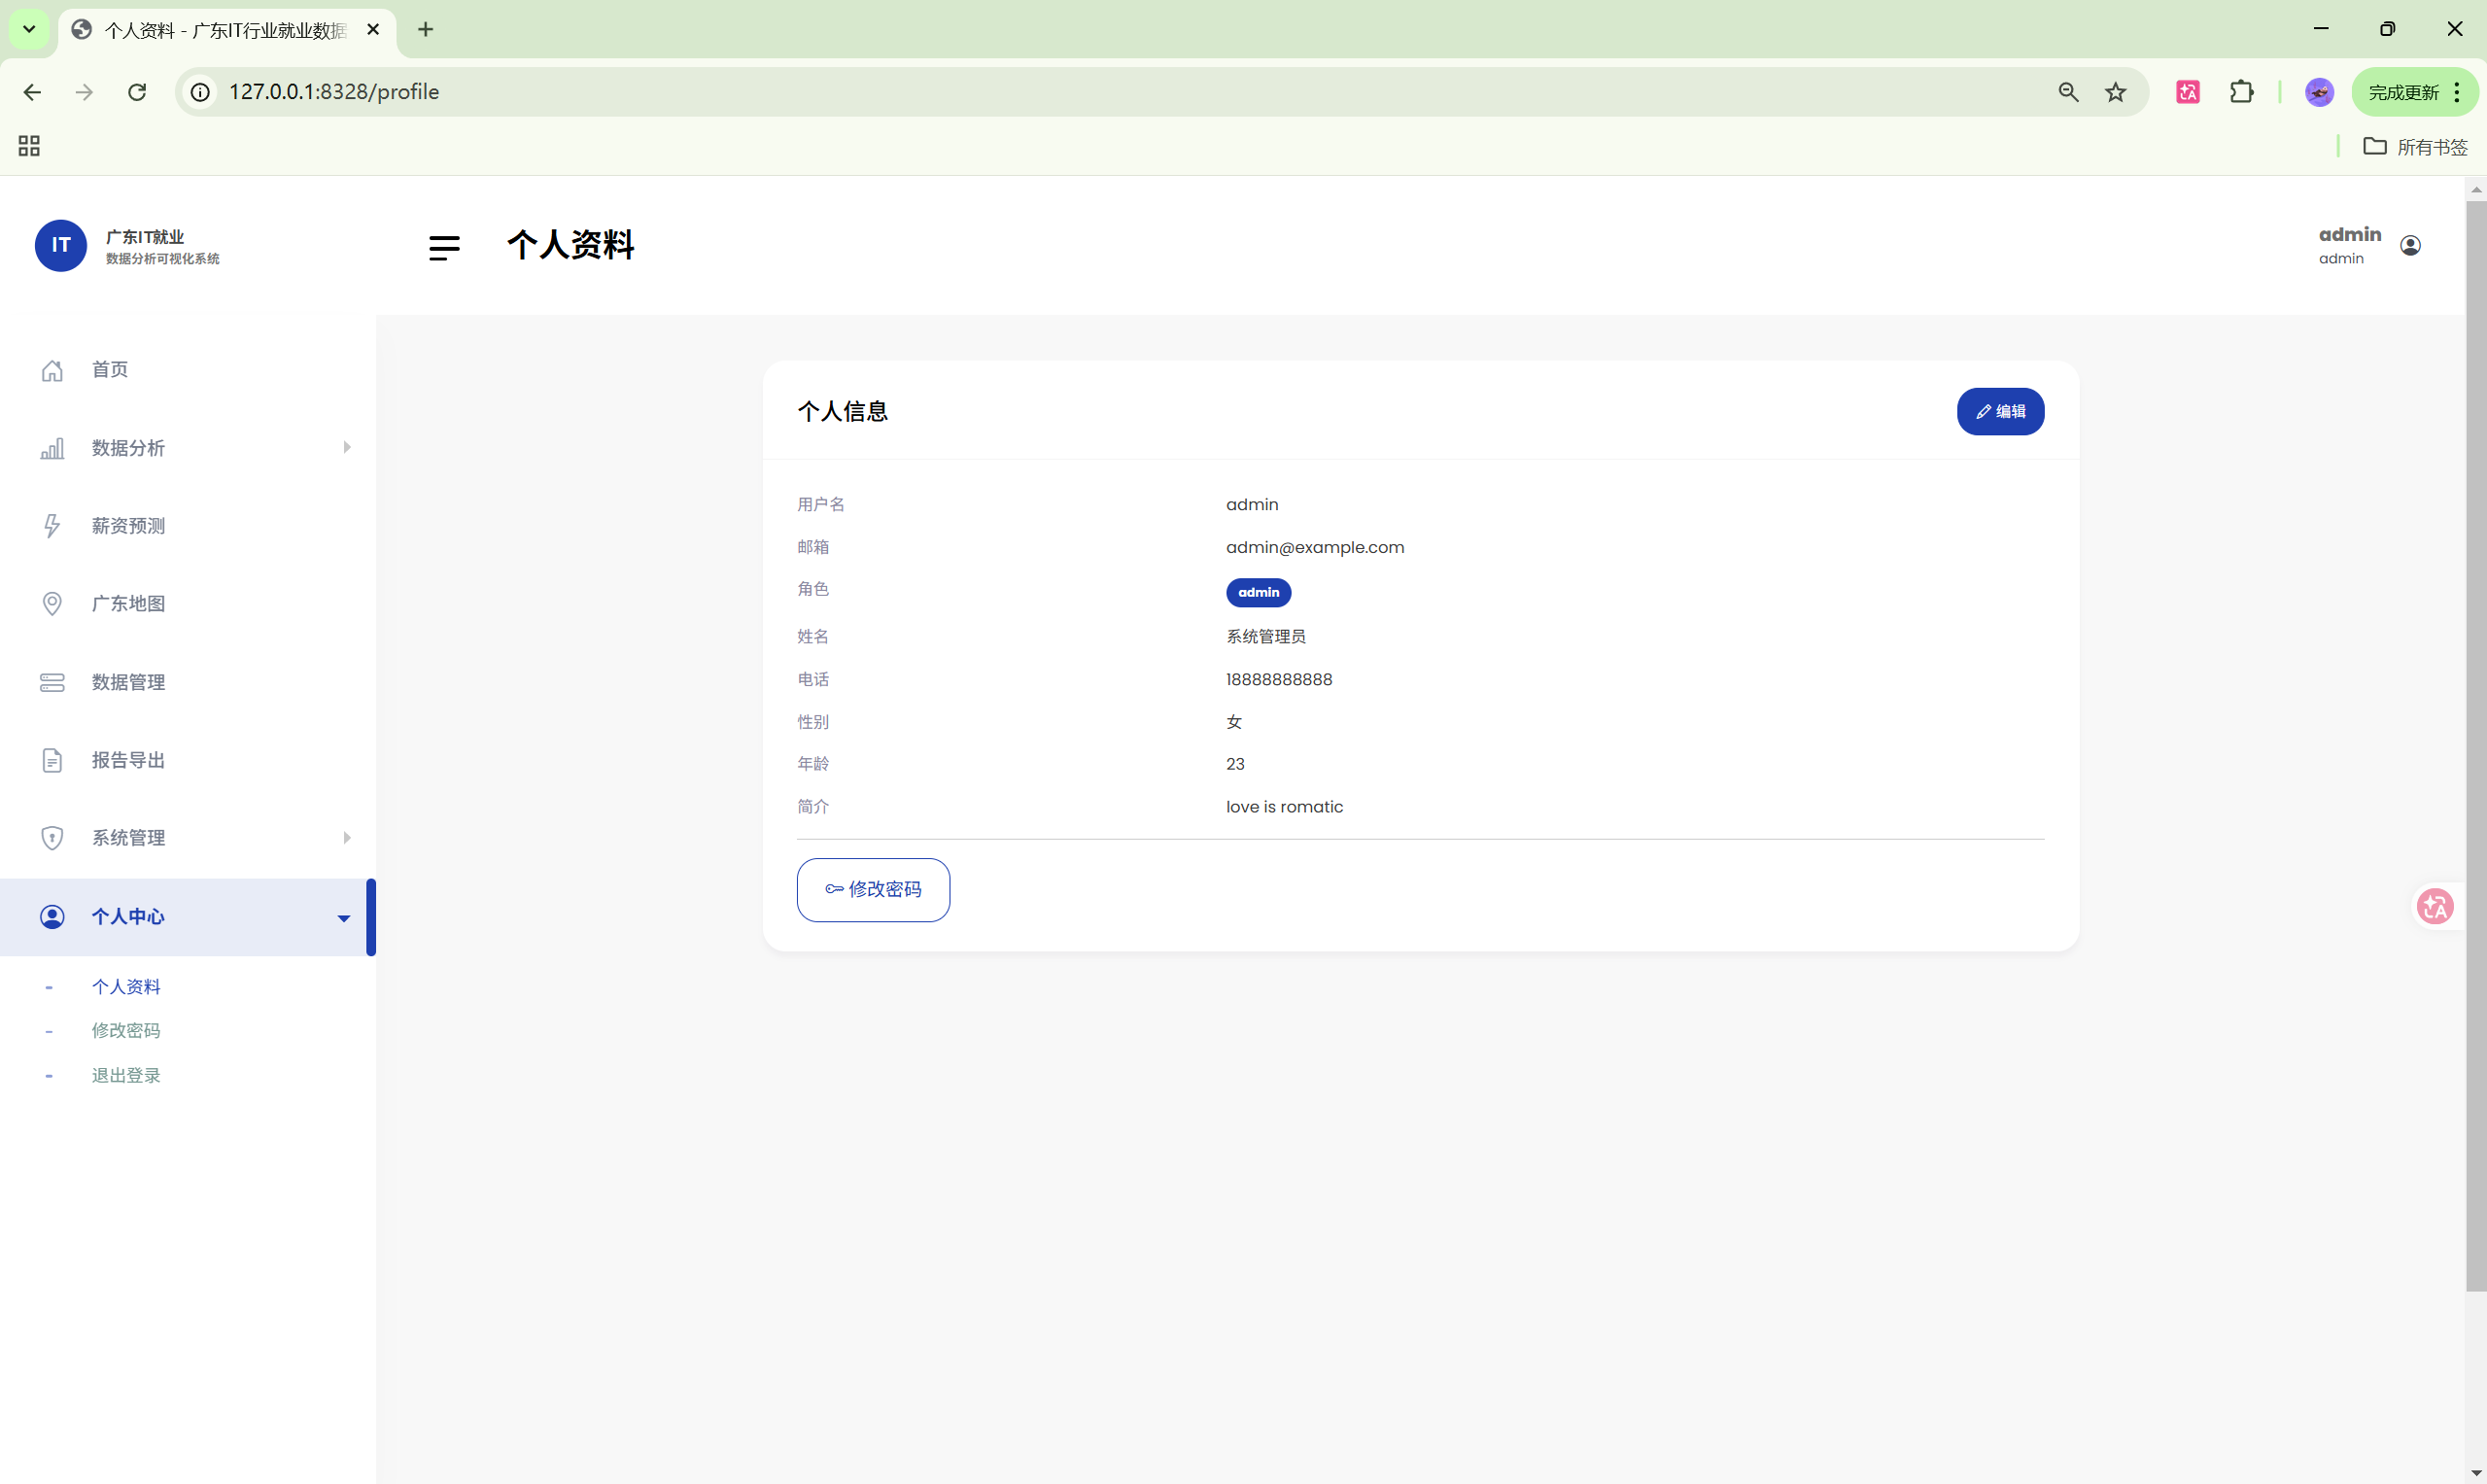Click the floating translate icon at right edge
Image resolution: width=2487 pixels, height=1484 pixels.
(2435, 907)
